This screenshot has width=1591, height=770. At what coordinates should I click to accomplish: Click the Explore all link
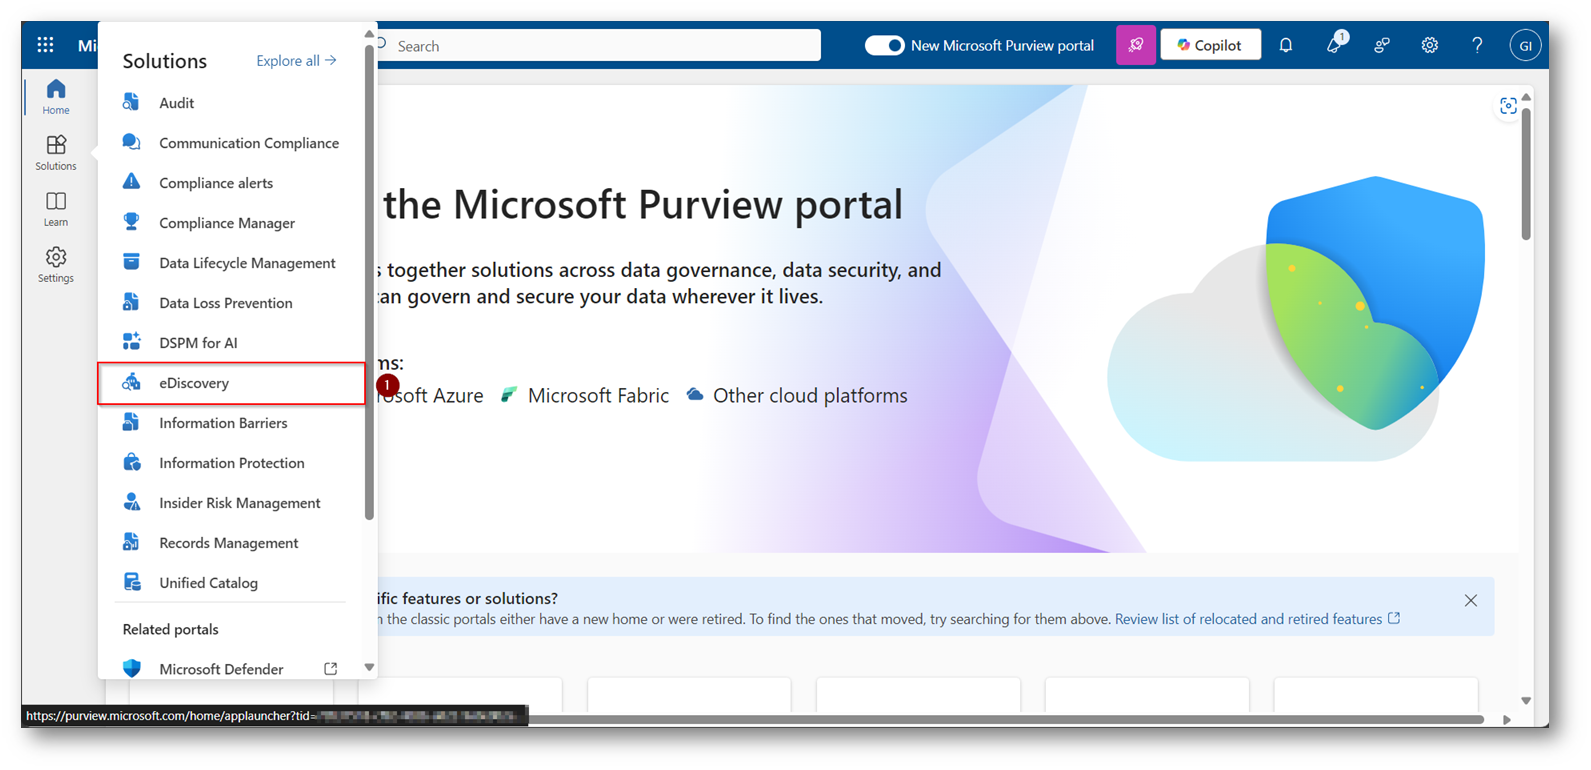(296, 60)
